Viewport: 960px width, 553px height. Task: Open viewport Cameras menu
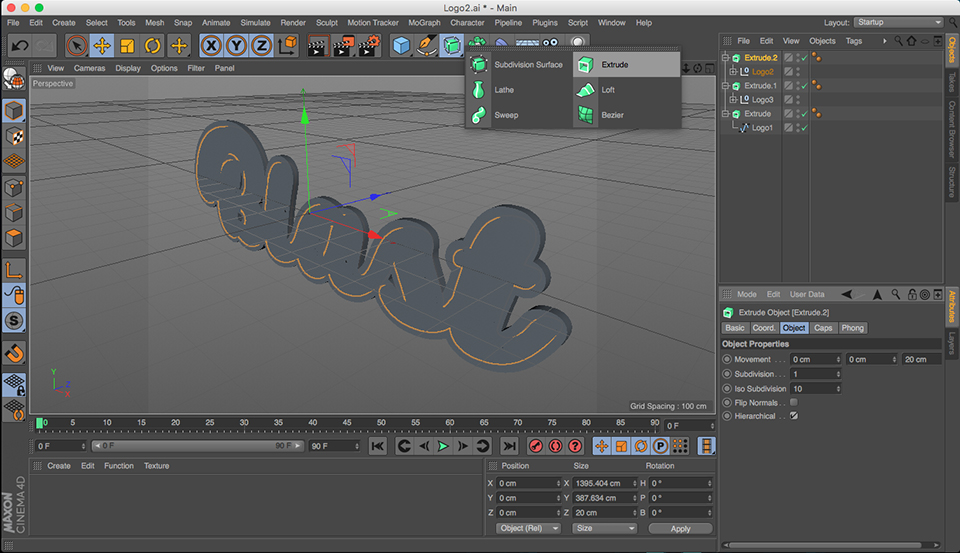click(89, 68)
